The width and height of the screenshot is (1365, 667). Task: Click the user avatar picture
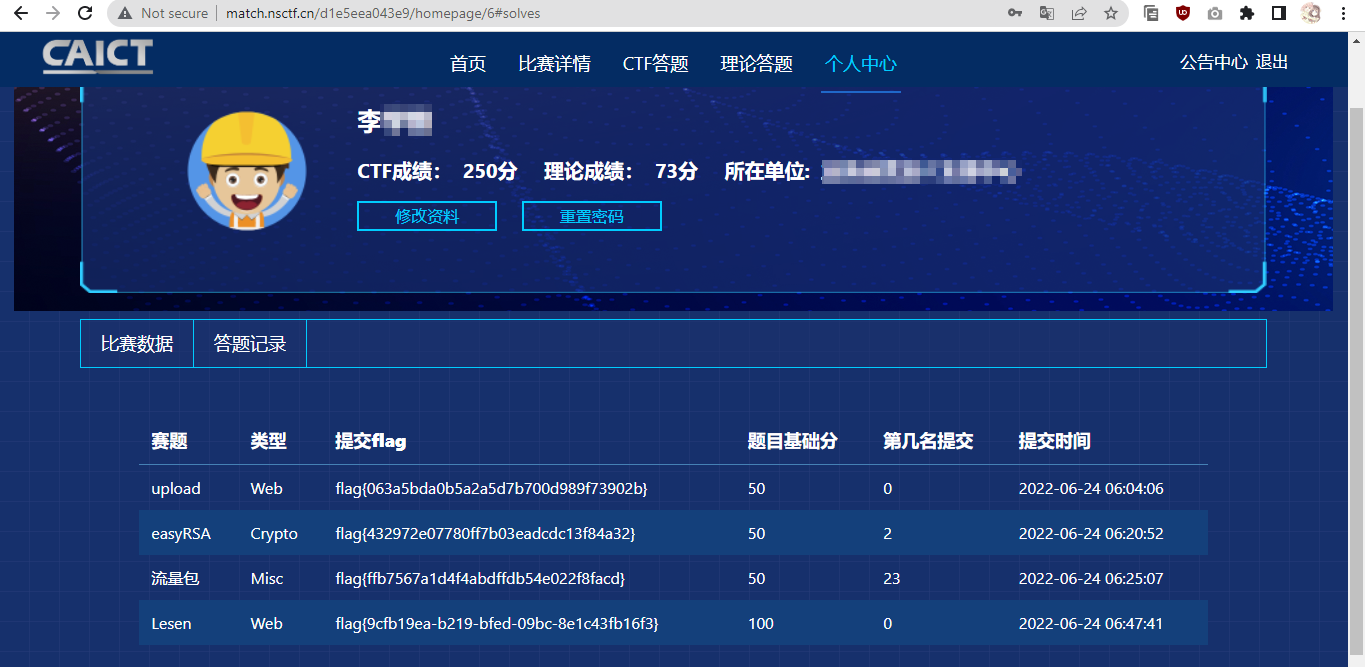(x=246, y=169)
